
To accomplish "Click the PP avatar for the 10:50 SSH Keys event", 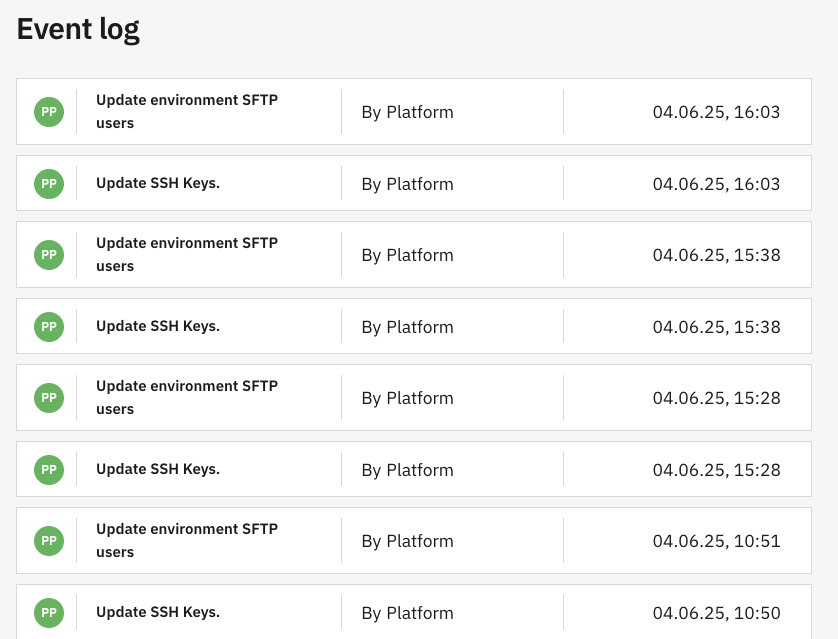I will tap(49, 613).
